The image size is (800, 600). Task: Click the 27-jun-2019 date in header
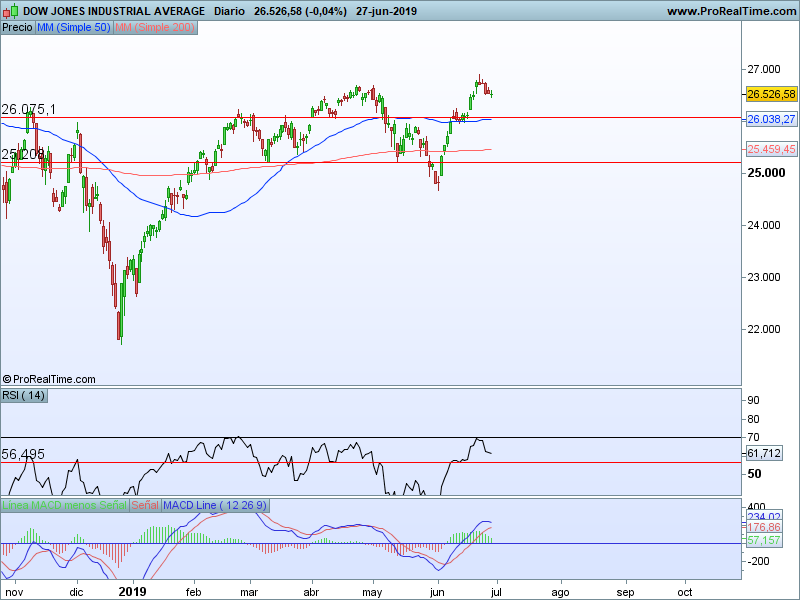pyautogui.click(x=386, y=11)
